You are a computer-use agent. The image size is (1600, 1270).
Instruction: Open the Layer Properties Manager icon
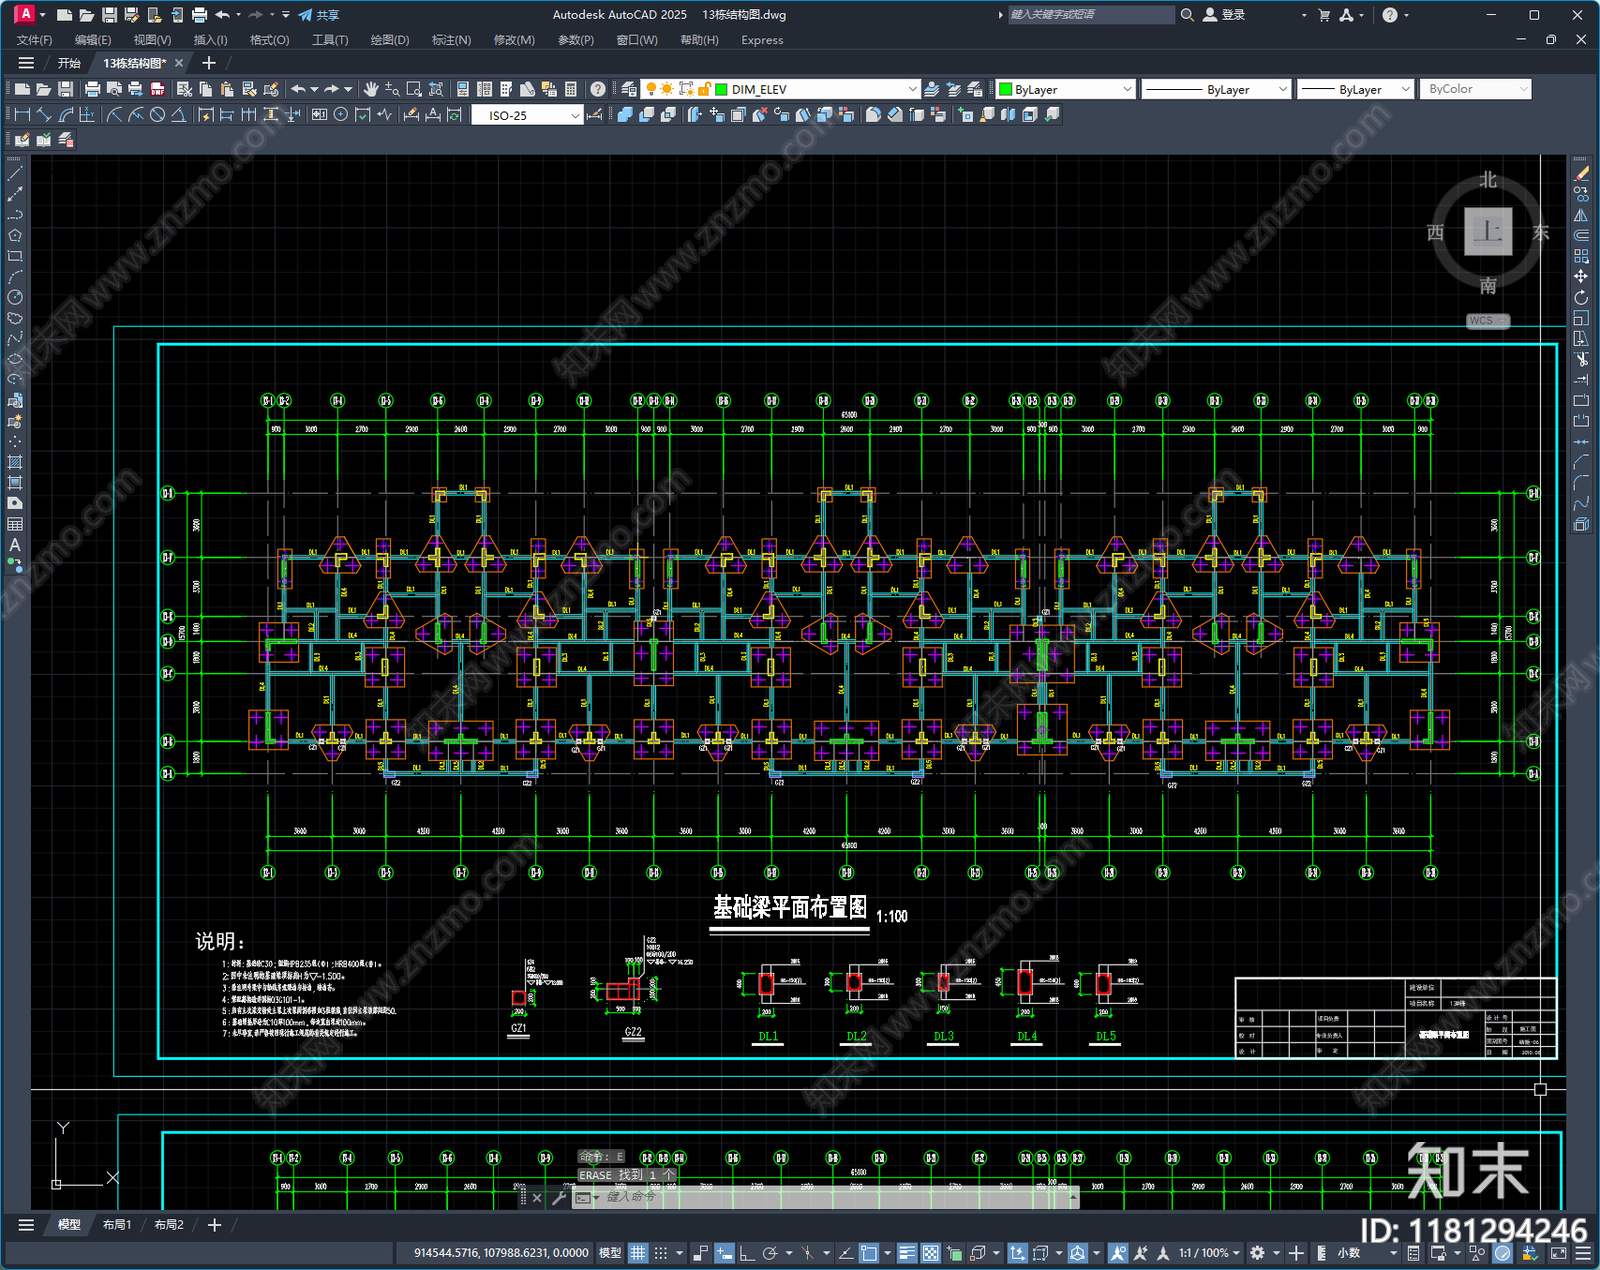point(628,89)
